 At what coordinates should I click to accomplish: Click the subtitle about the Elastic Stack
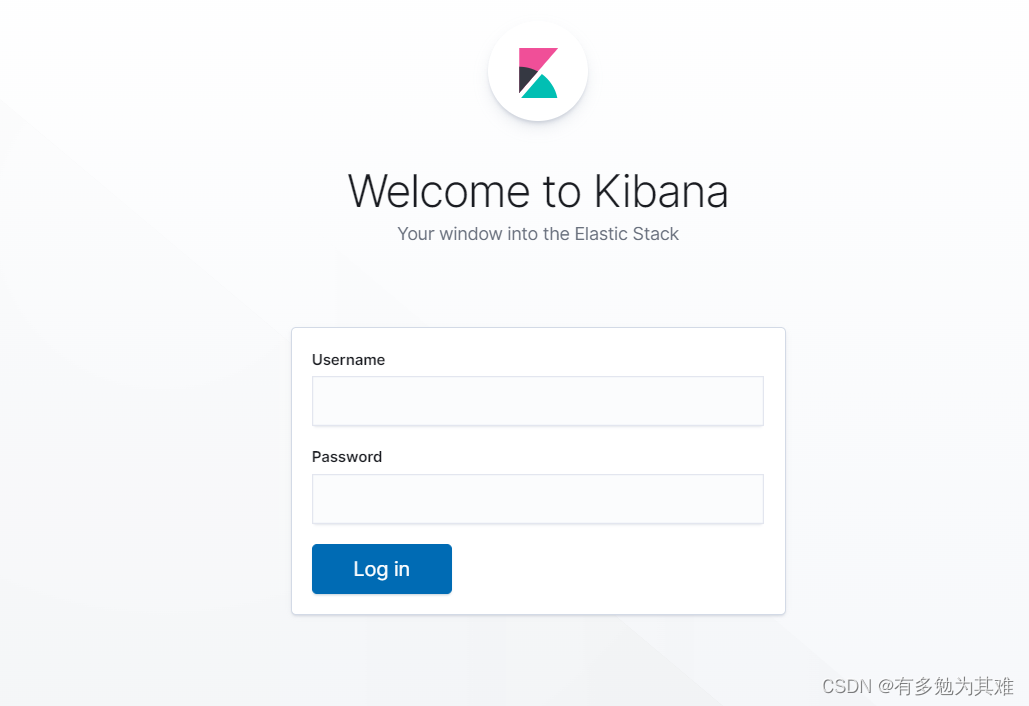tap(538, 234)
